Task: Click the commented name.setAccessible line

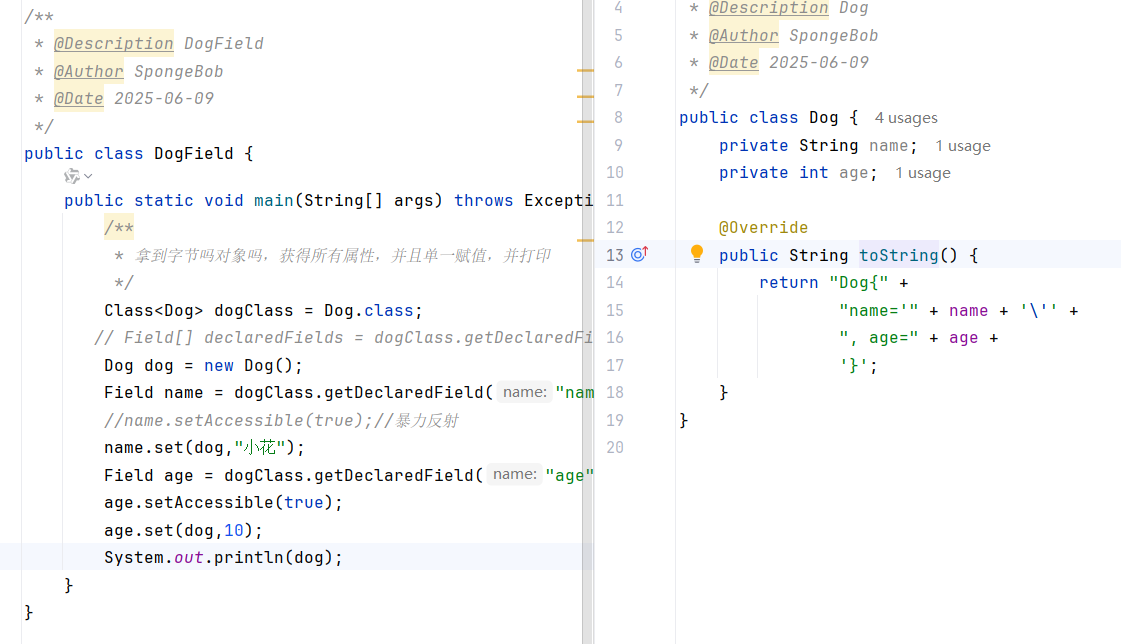Action: [x=282, y=420]
